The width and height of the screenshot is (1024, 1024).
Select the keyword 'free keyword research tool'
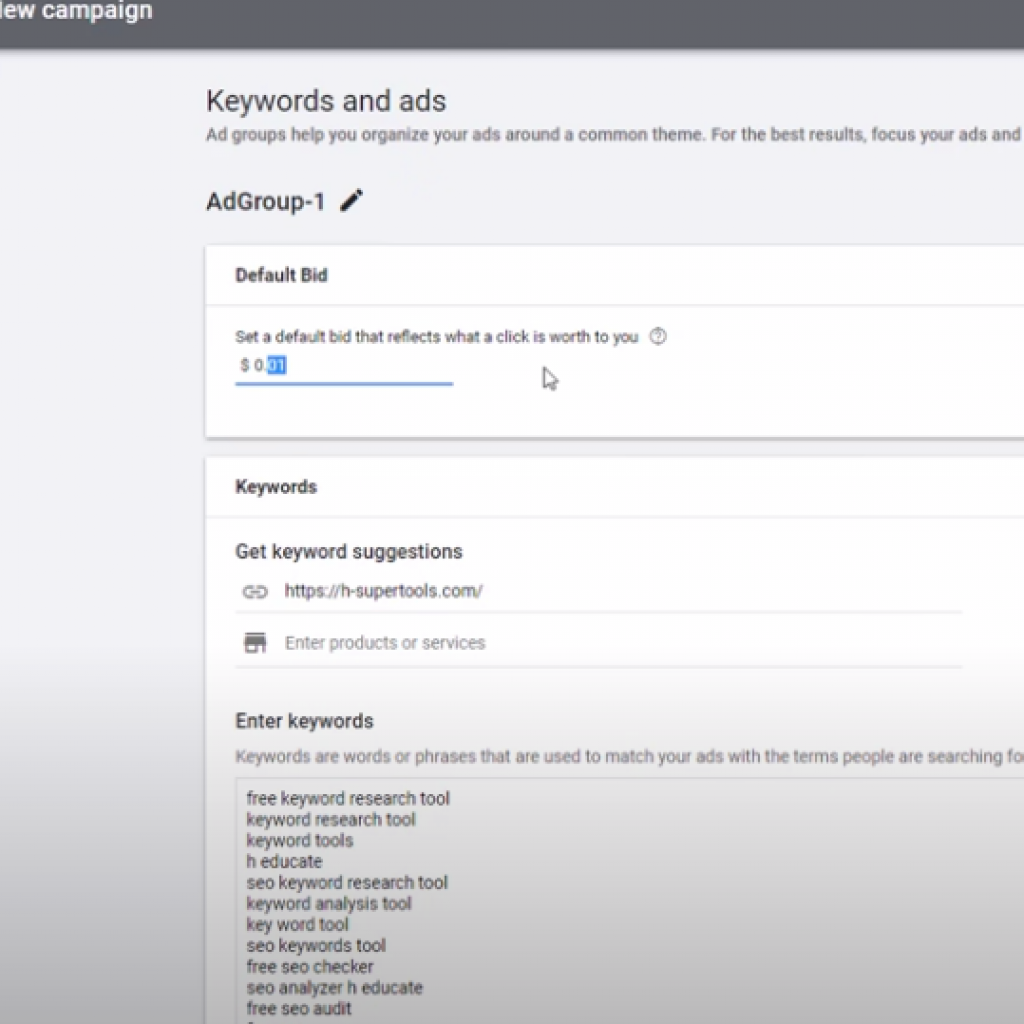tap(348, 798)
